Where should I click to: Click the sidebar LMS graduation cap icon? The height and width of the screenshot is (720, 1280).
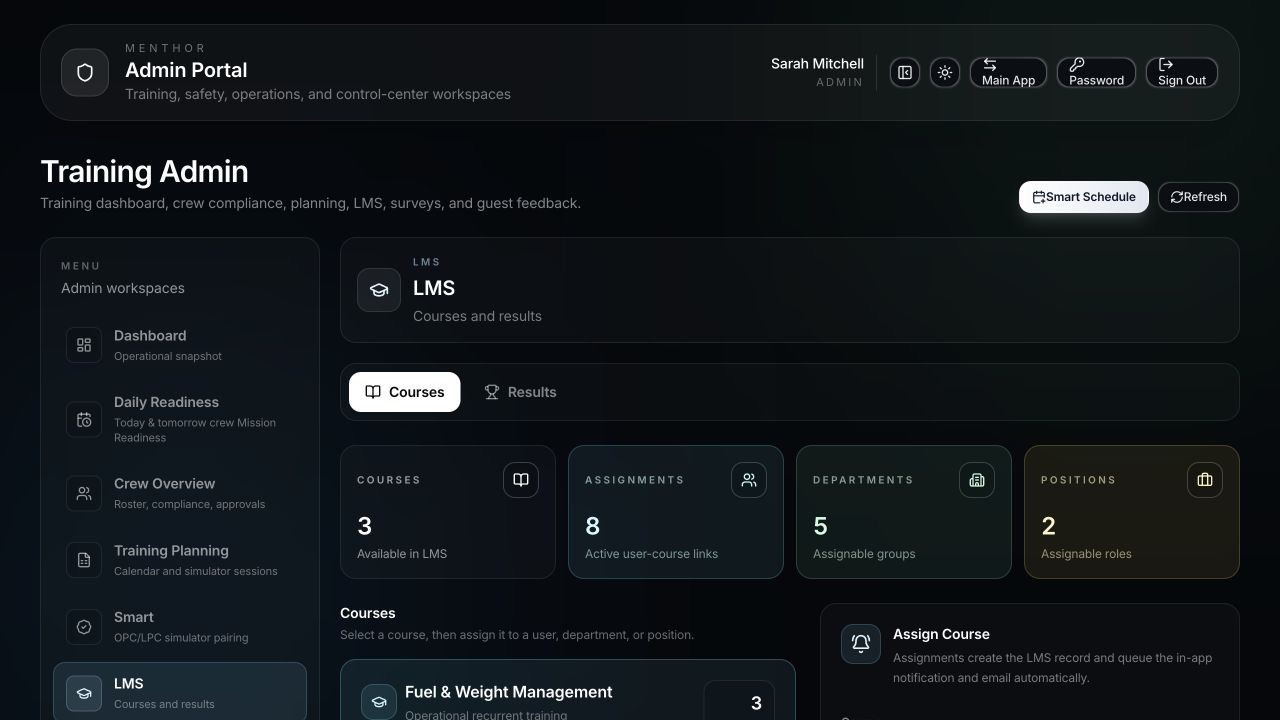84,693
